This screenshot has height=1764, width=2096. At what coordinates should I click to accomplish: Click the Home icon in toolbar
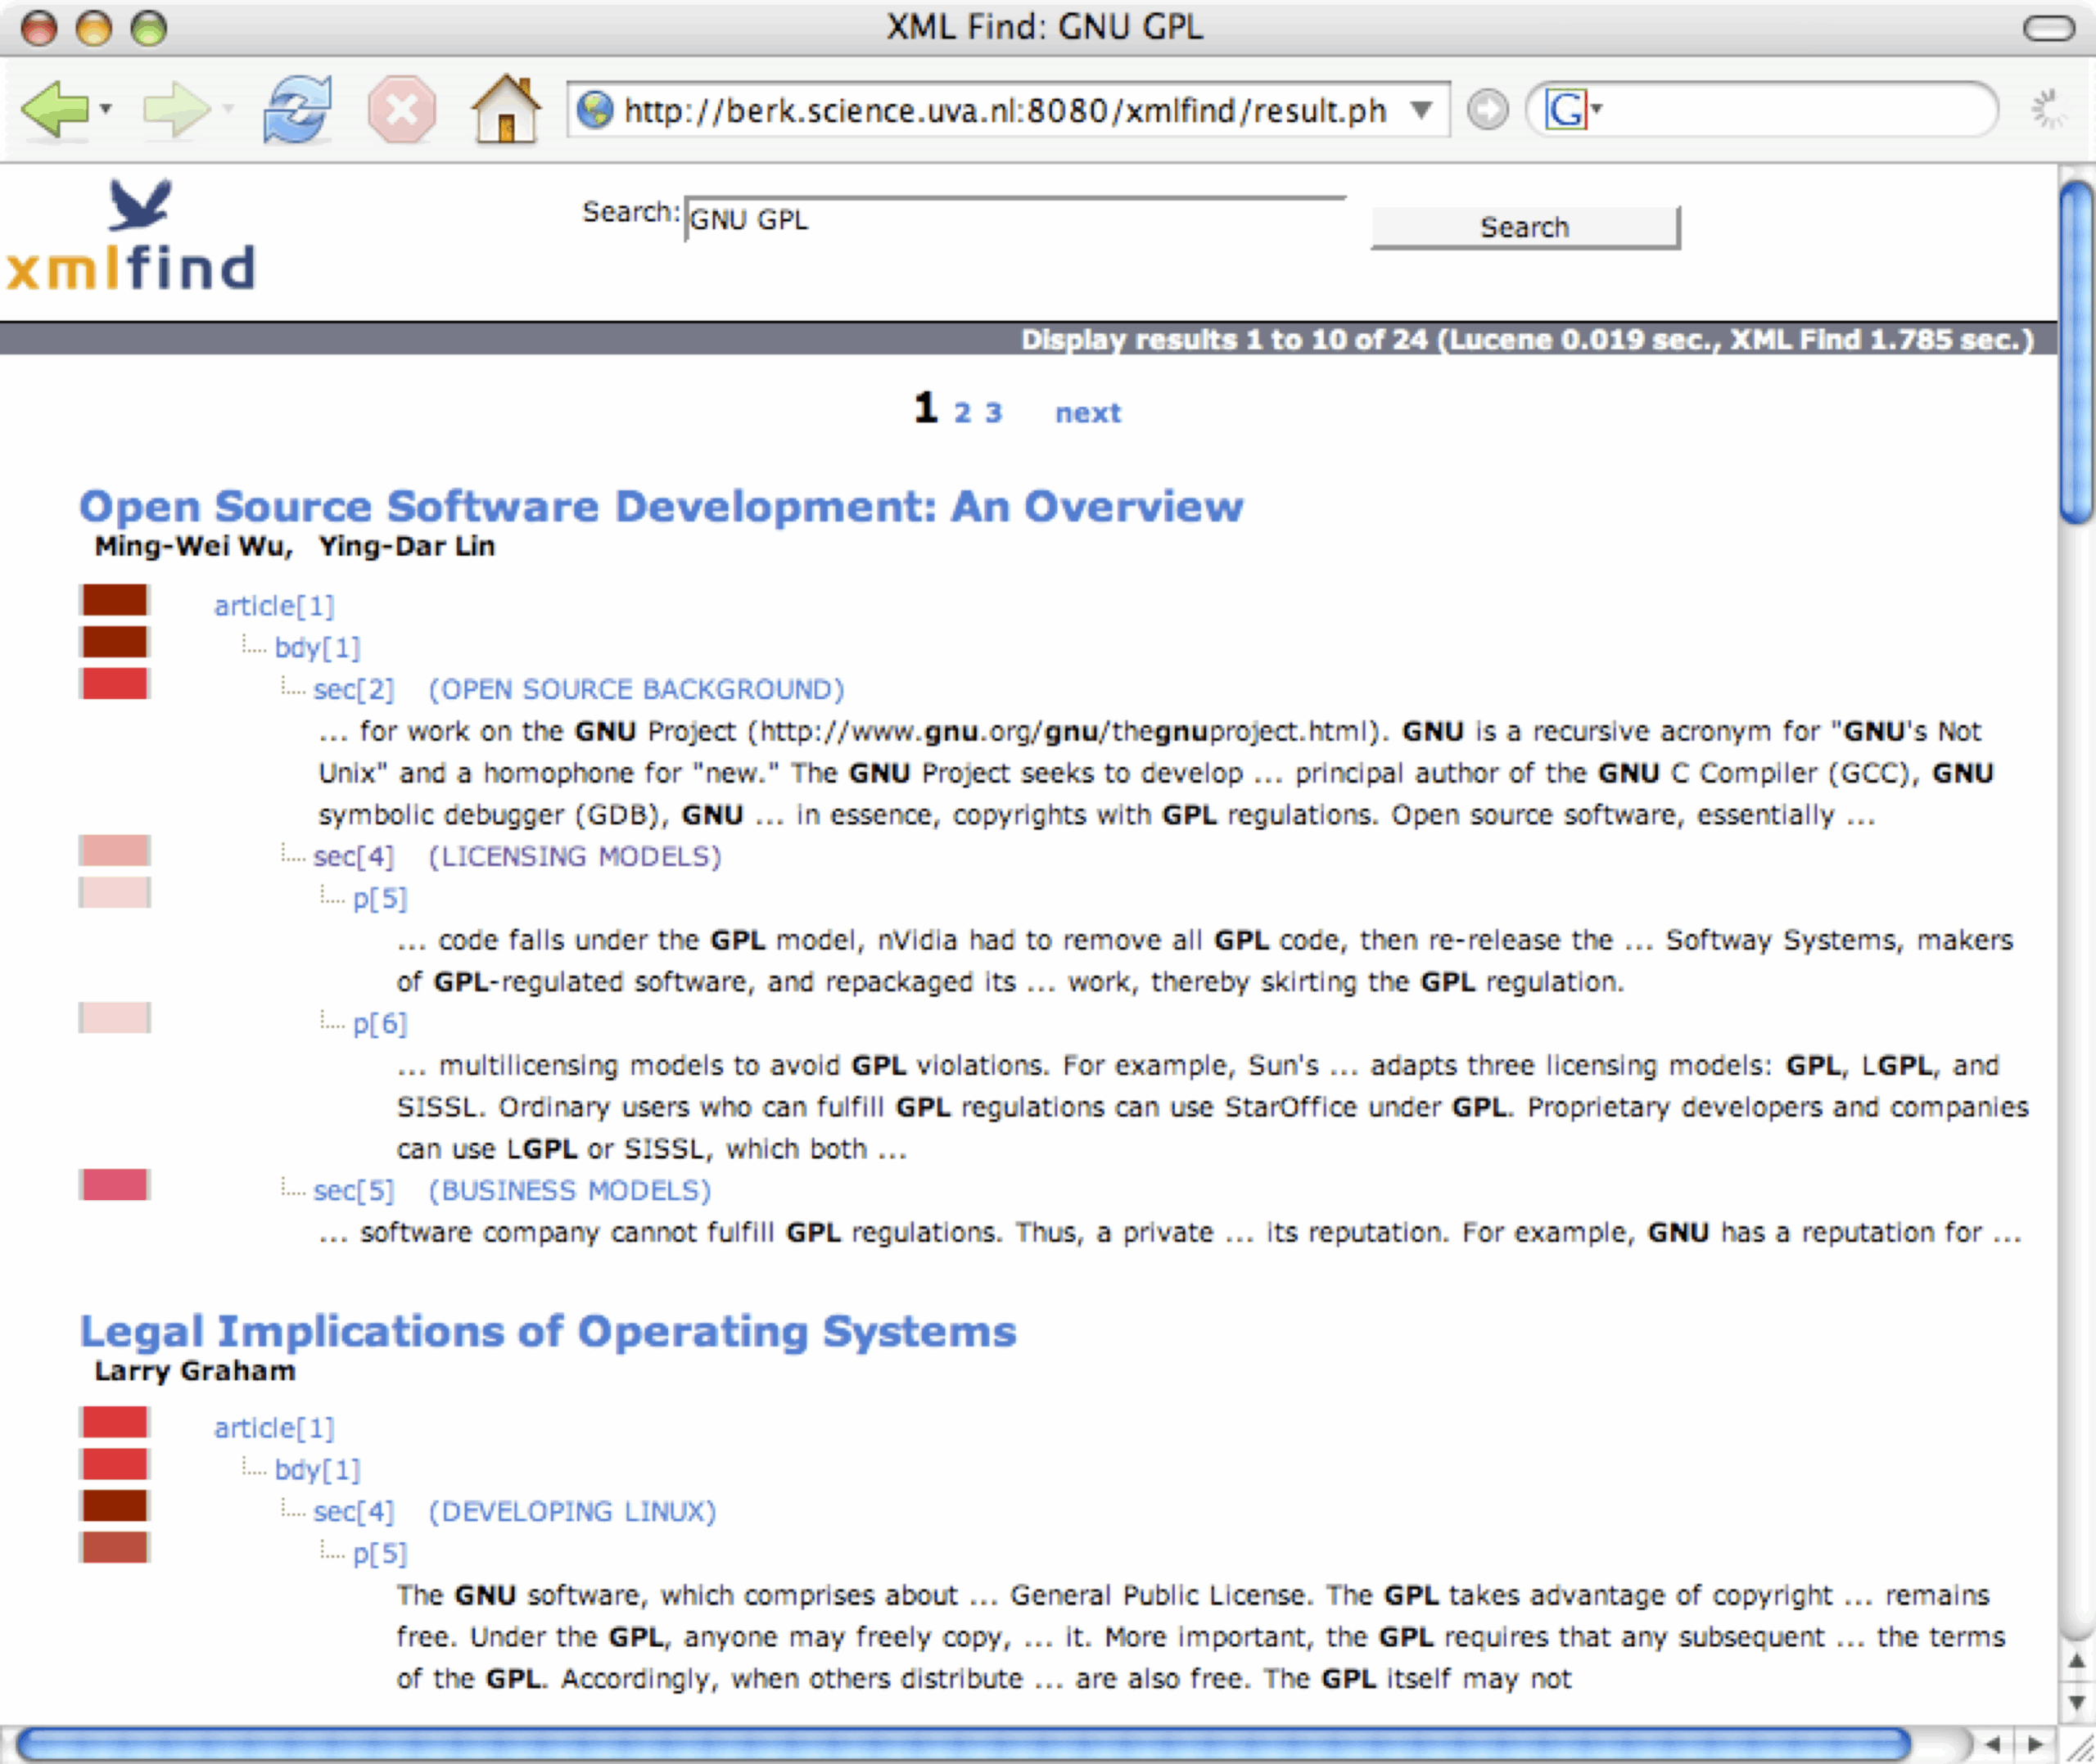coord(506,108)
